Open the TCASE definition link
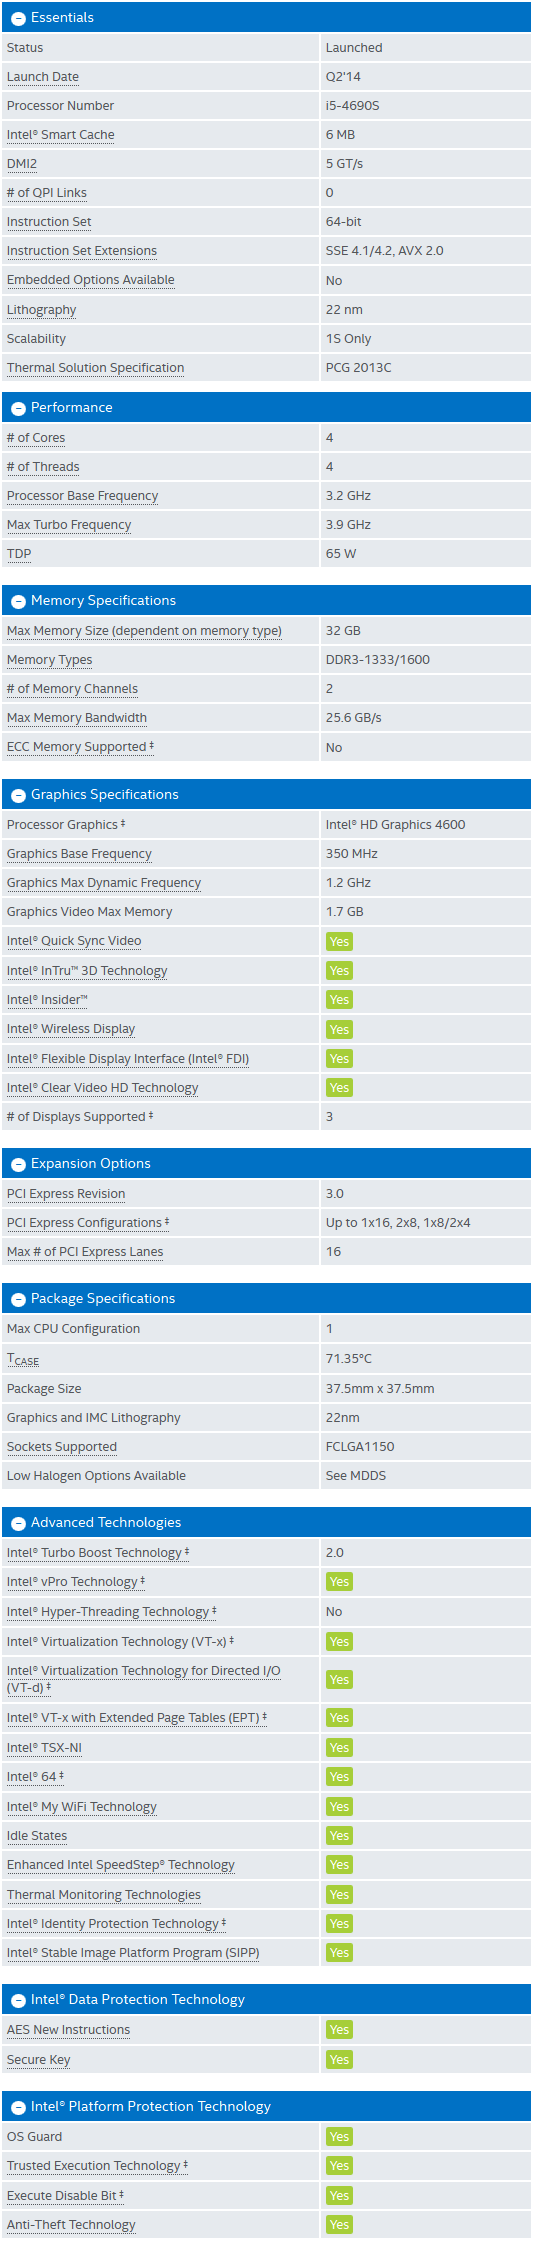The width and height of the screenshot is (533, 2242). pos(23,1359)
